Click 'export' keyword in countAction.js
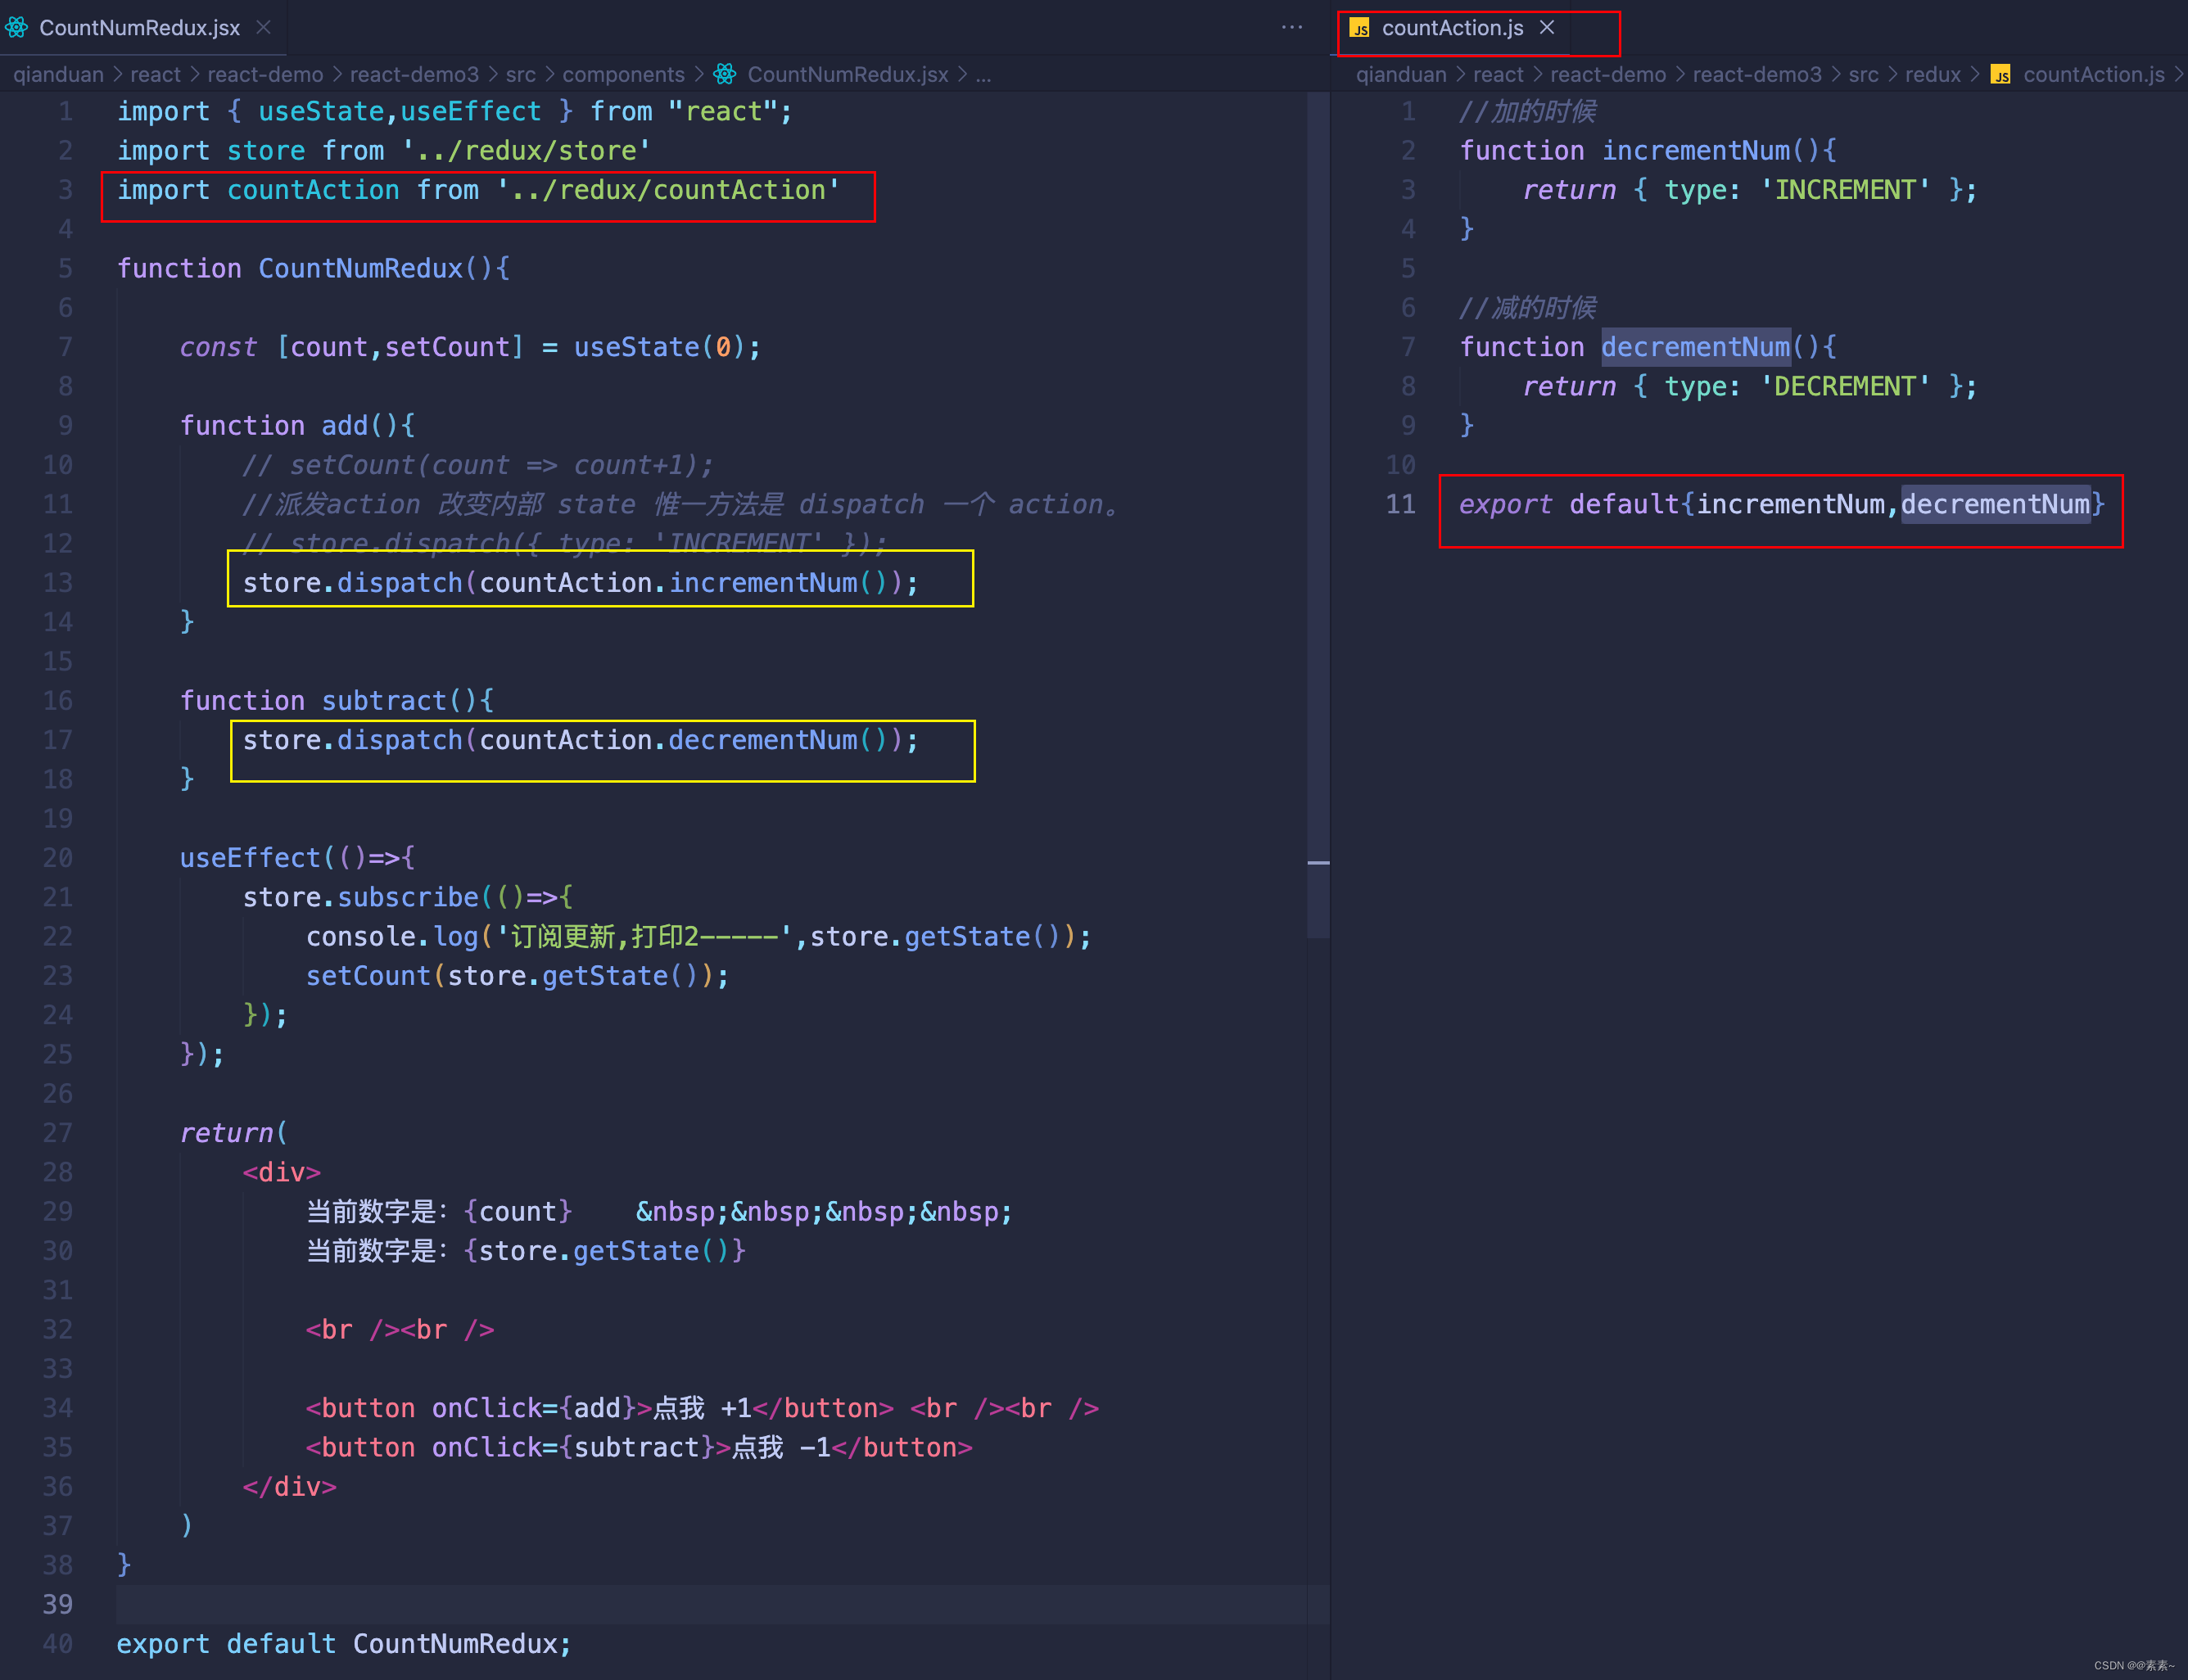2188x1680 pixels. coord(1505,504)
